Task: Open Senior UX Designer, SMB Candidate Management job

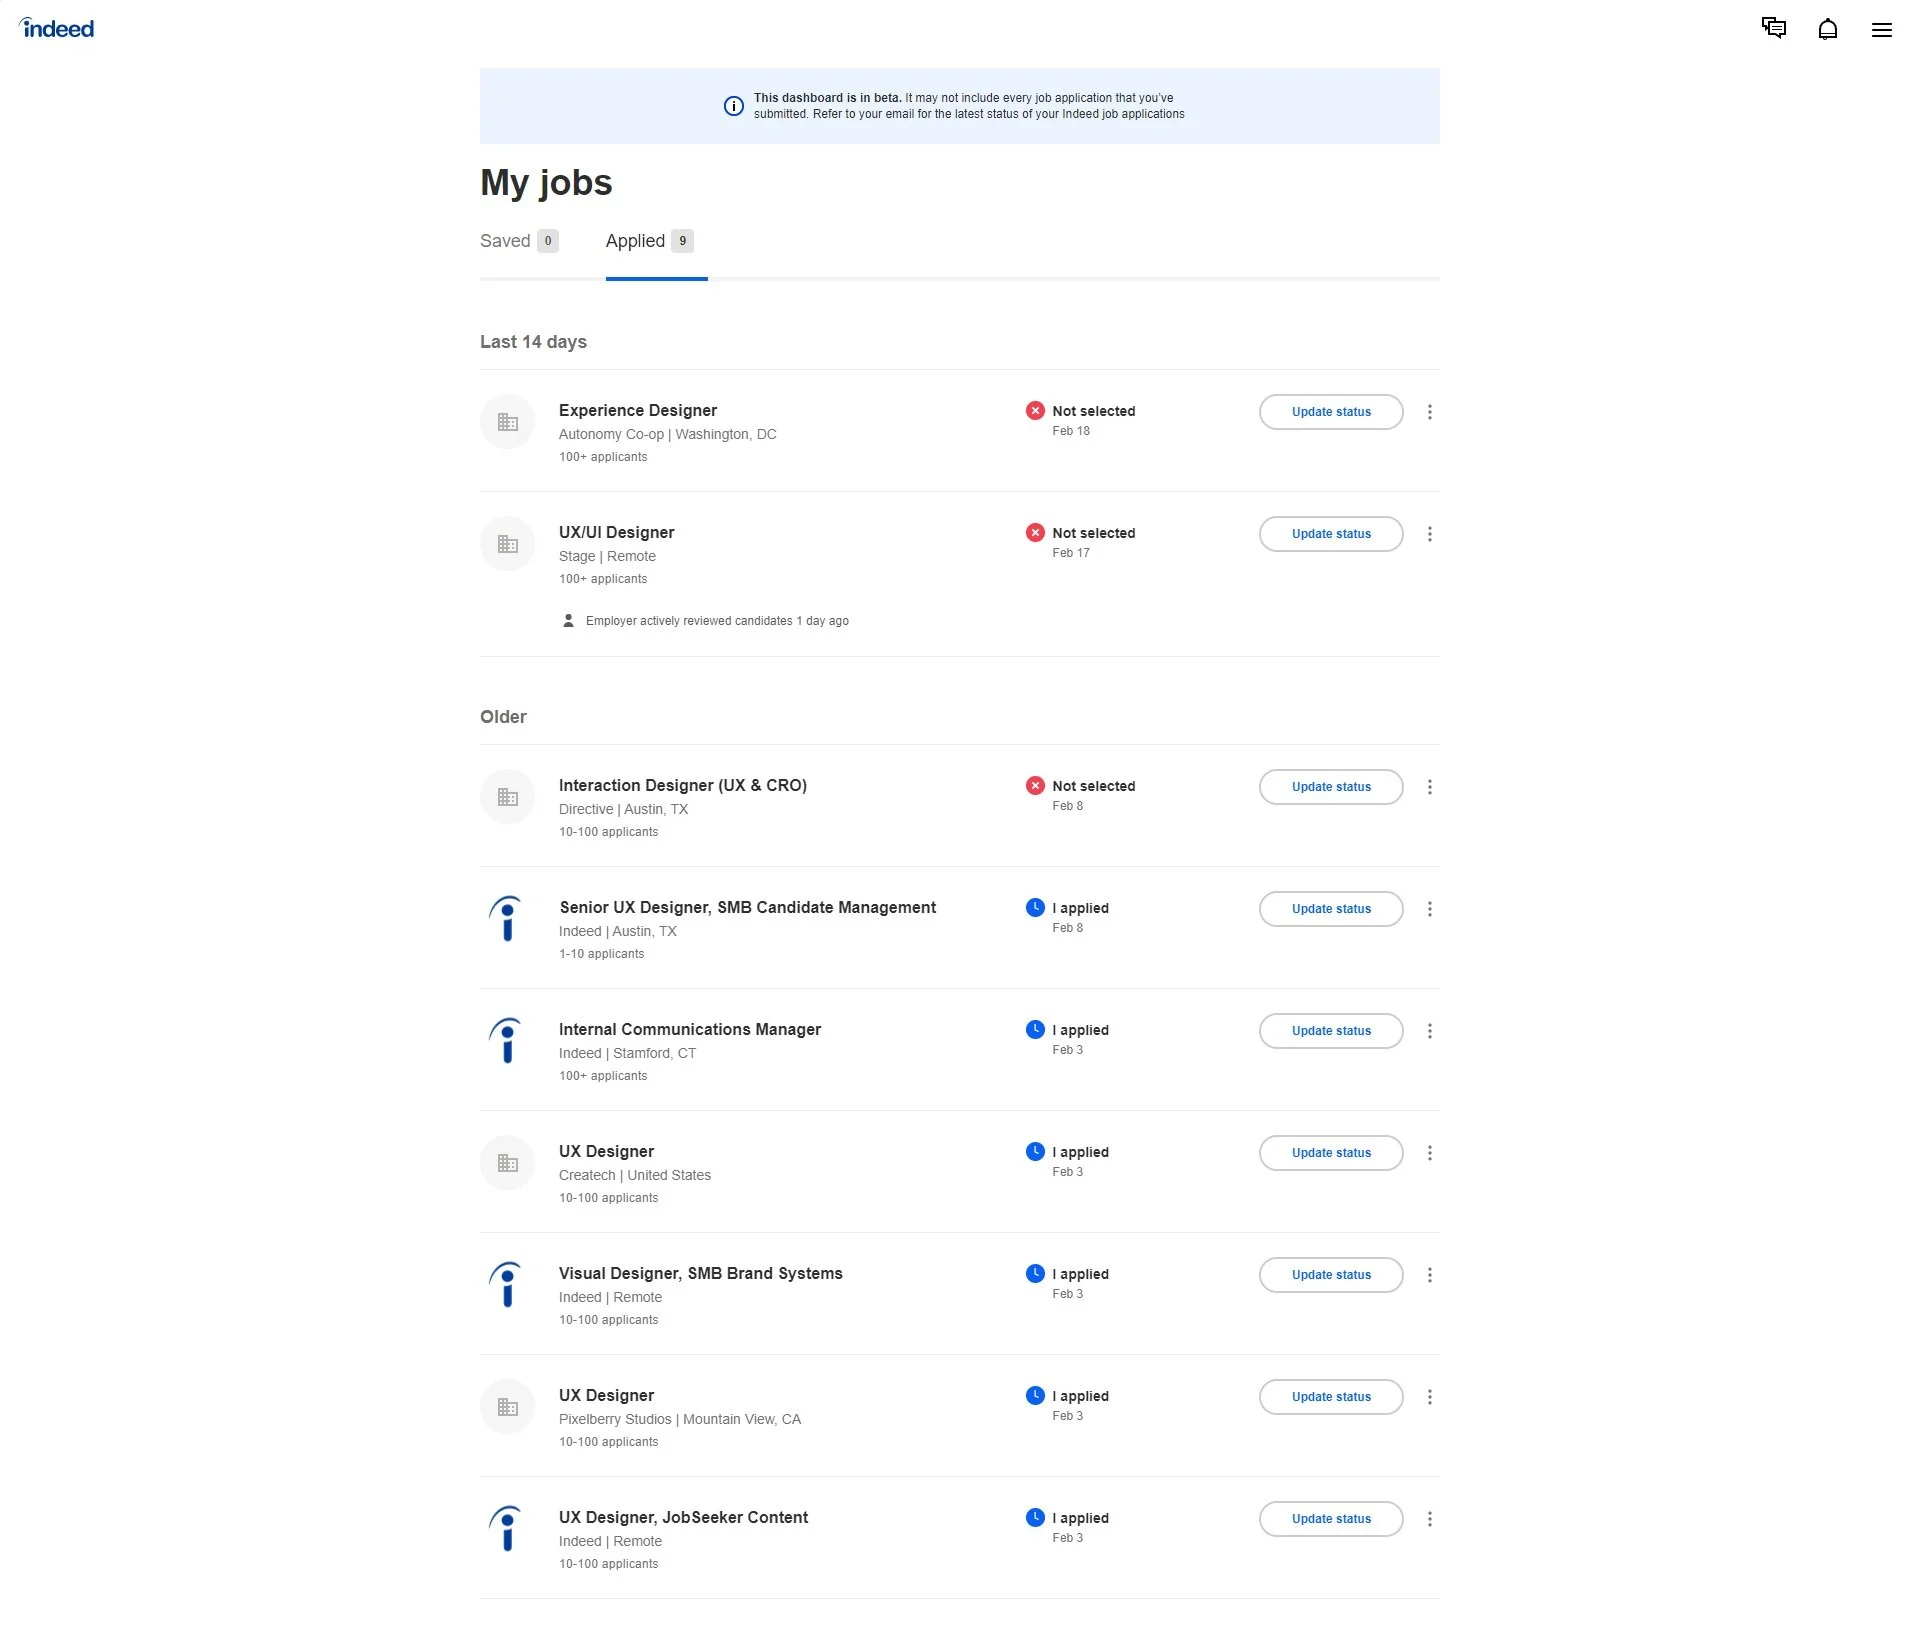Action: 747,907
